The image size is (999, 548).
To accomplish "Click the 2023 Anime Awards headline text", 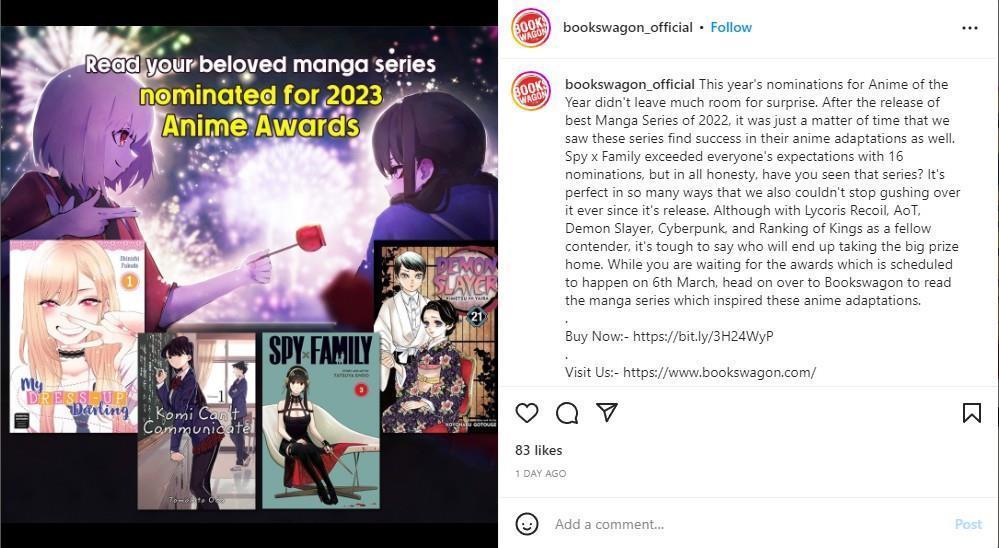I will tap(261, 110).
